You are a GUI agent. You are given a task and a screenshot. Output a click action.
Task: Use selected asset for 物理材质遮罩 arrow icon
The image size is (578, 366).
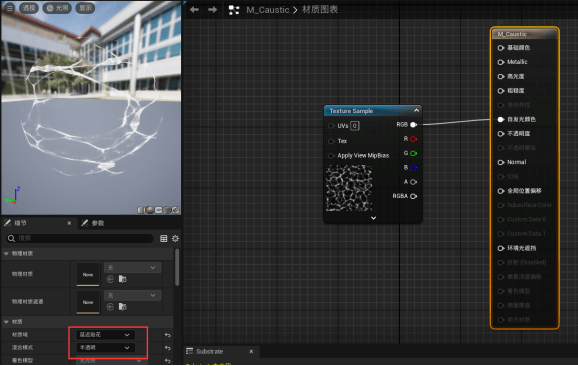110,307
